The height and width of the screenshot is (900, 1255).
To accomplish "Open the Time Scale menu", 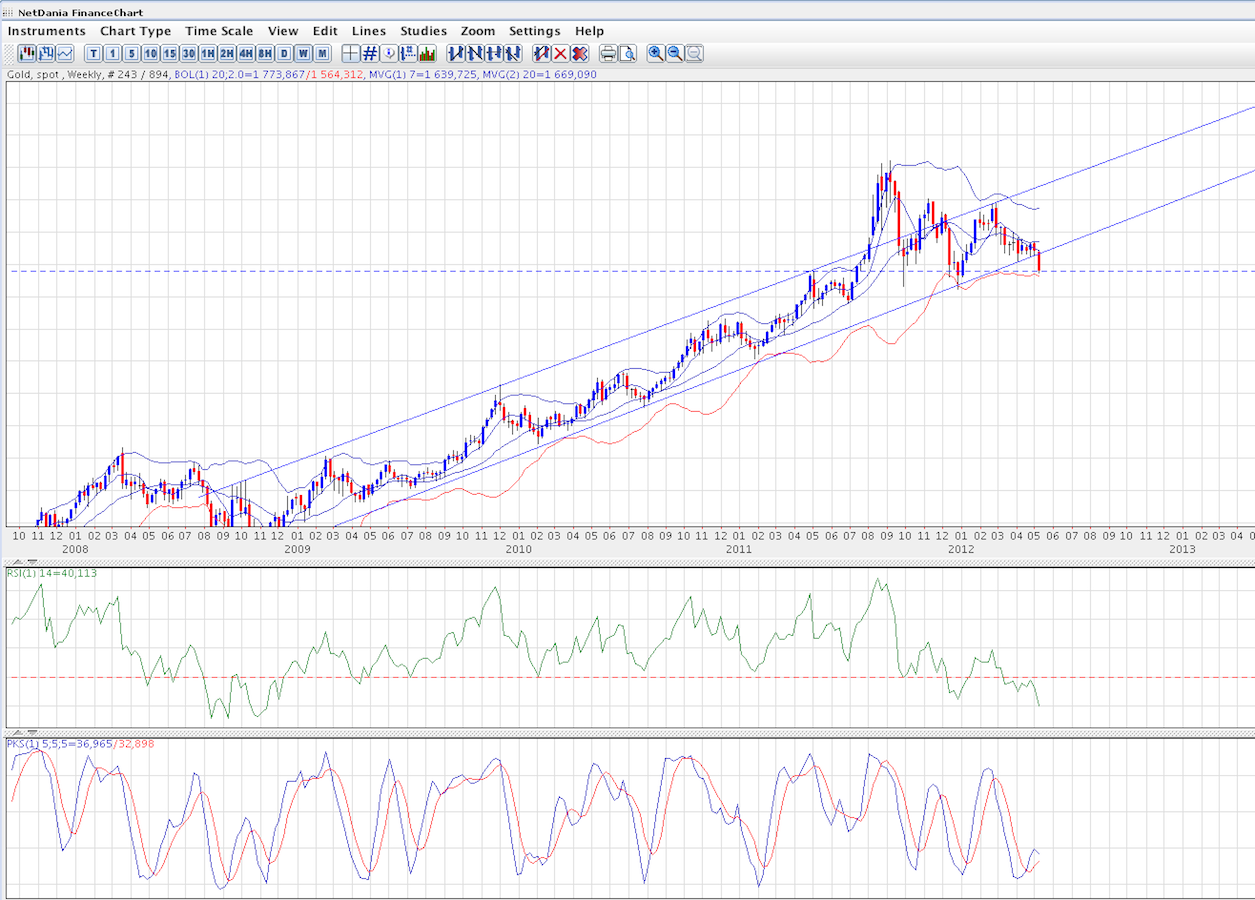I will 219,31.
